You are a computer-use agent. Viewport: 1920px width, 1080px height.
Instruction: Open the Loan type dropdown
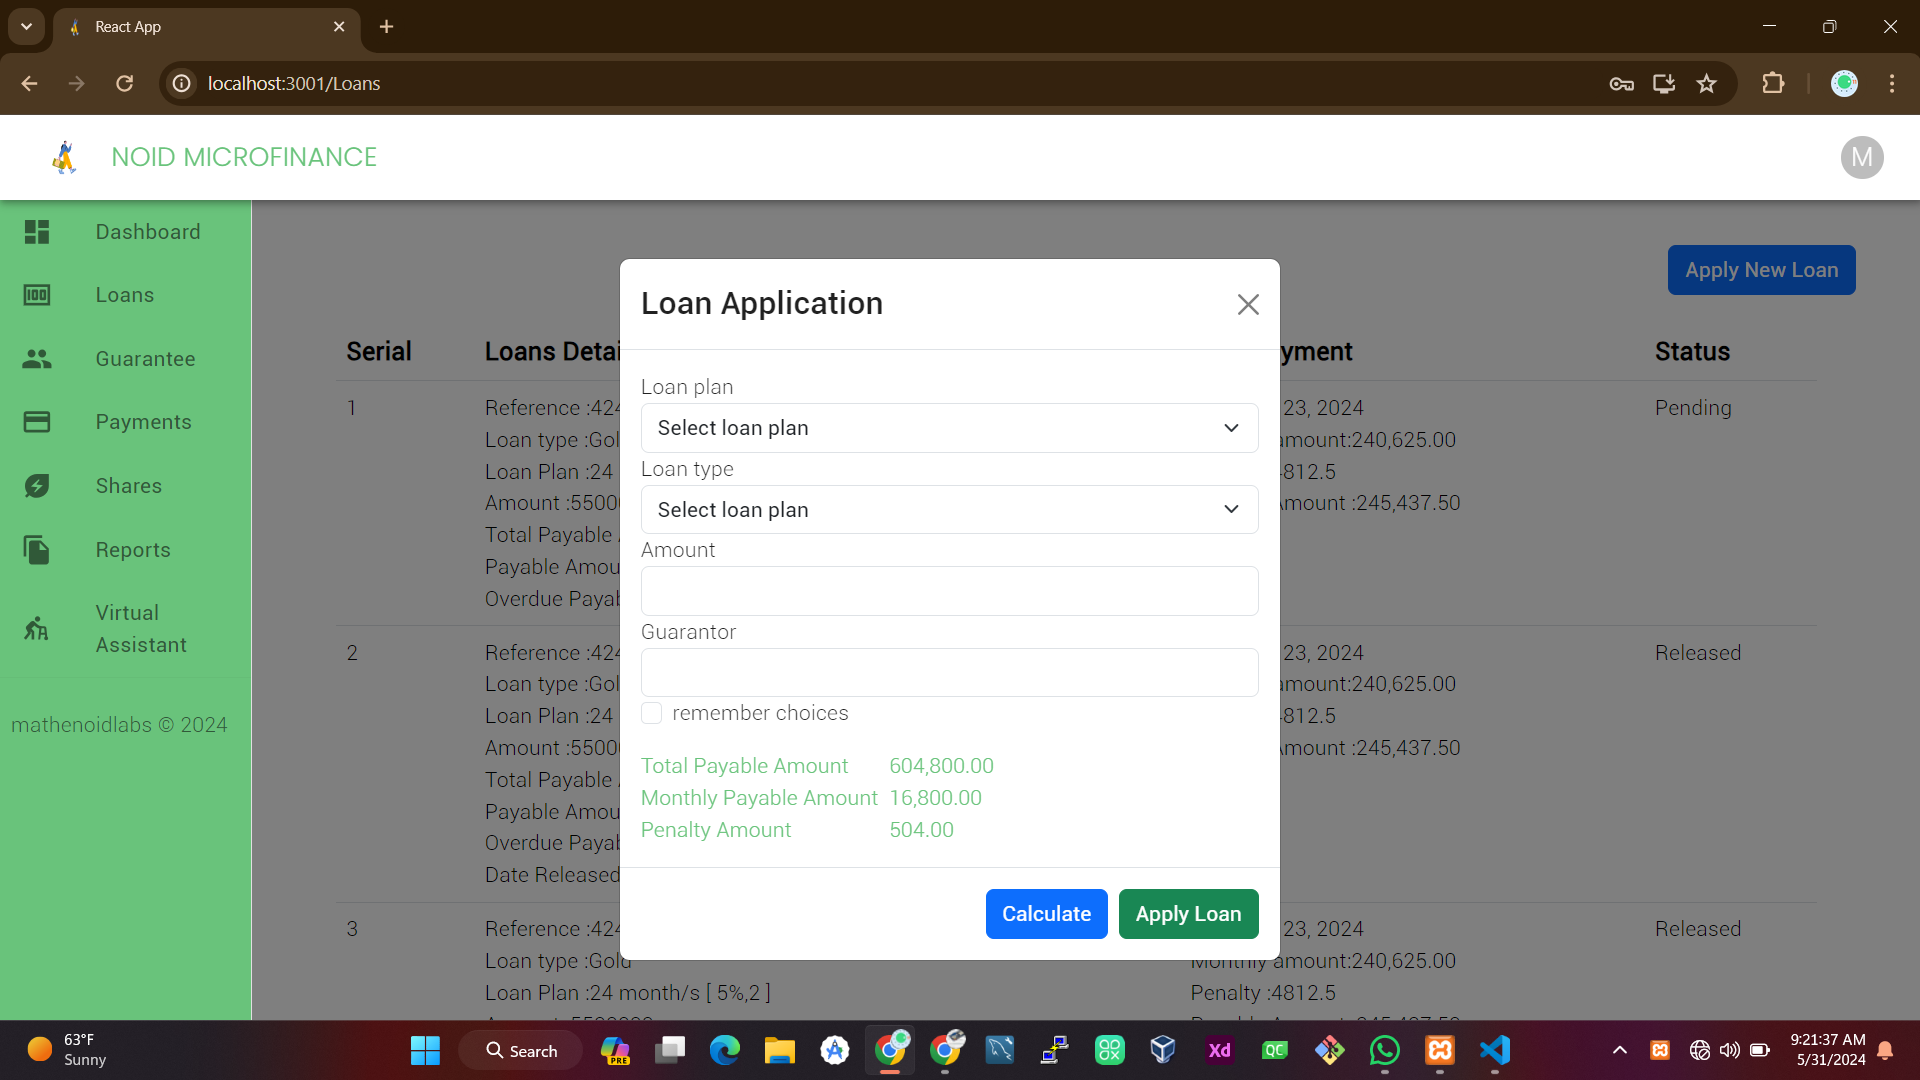coord(949,510)
